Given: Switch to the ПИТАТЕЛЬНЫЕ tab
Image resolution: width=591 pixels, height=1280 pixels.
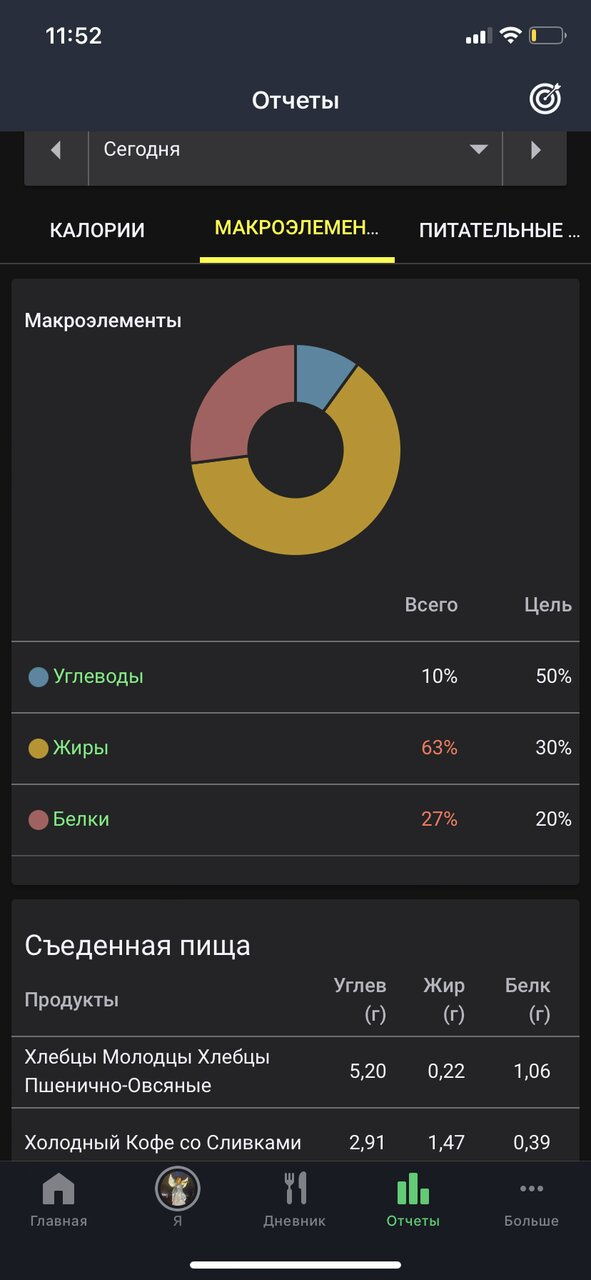Looking at the screenshot, I should (x=500, y=230).
